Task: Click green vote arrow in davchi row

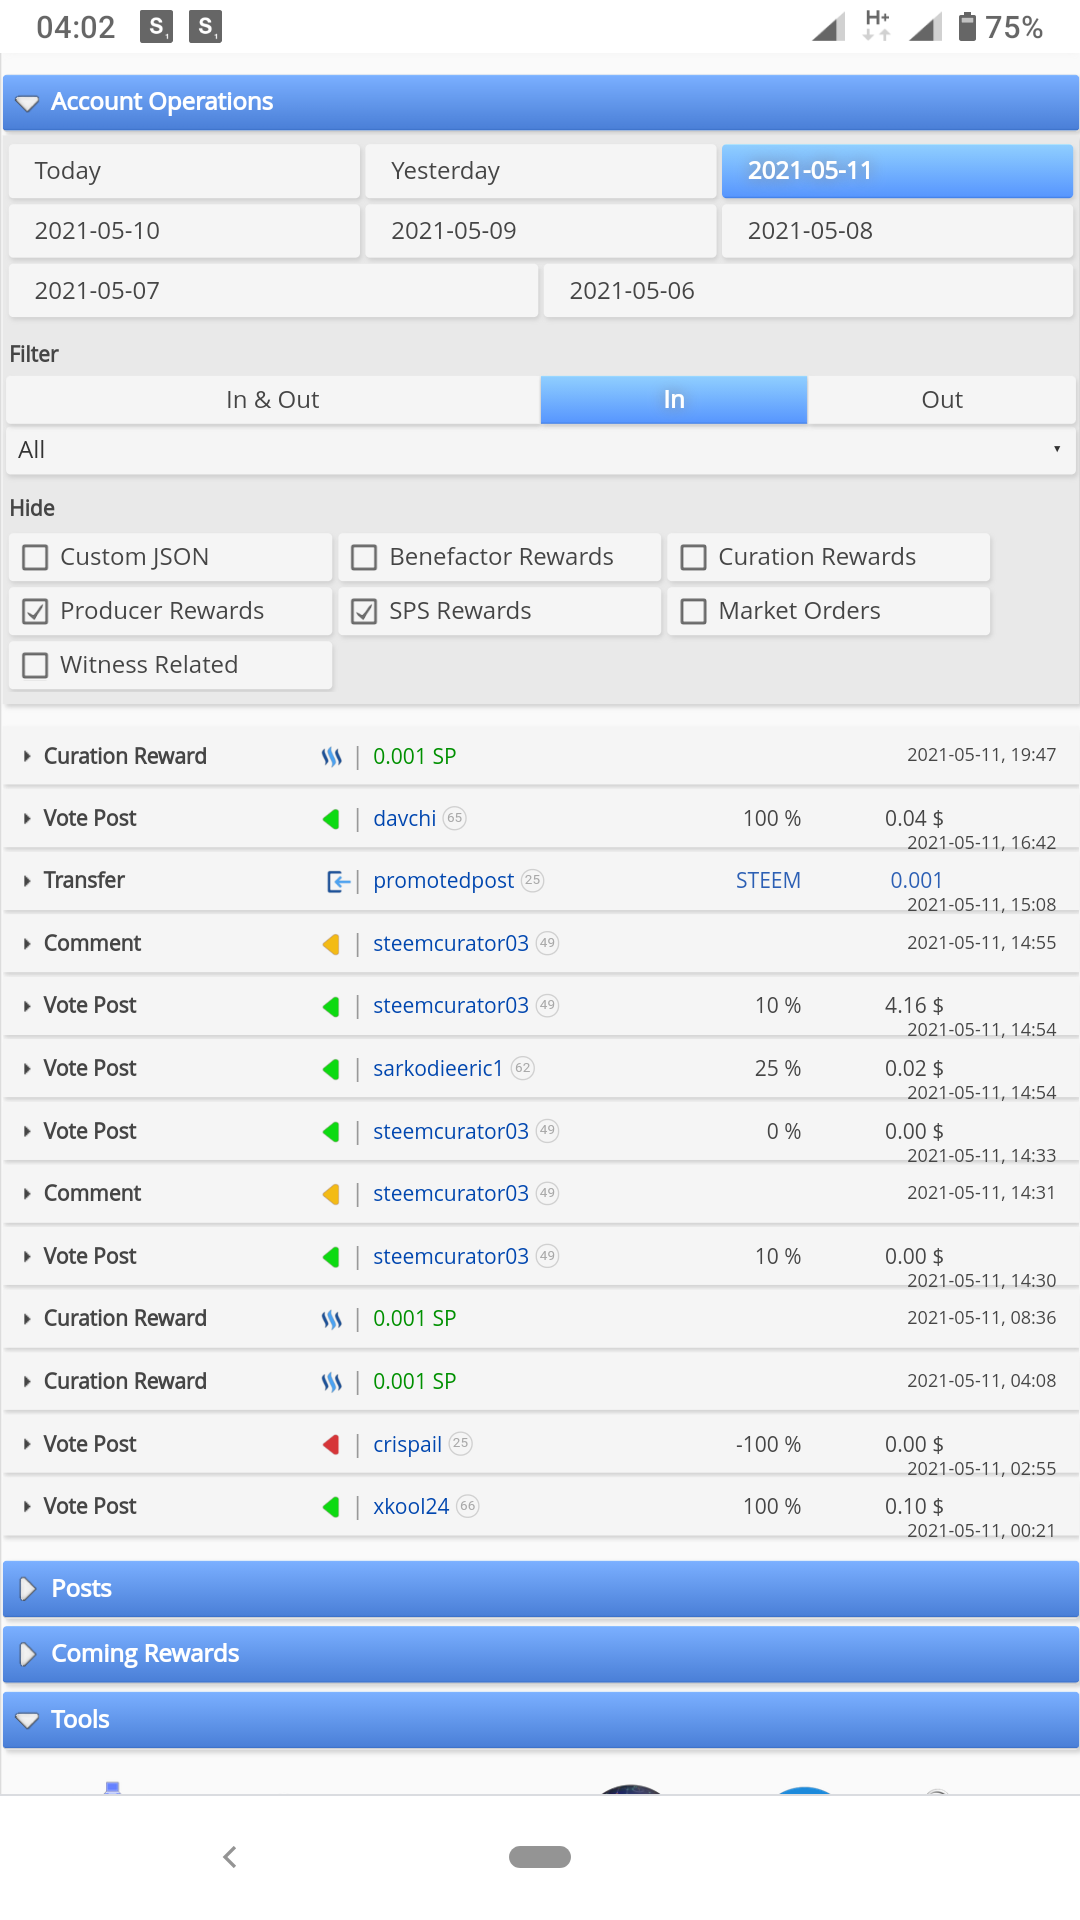Action: pyautogui.click(x=331, y=819)
